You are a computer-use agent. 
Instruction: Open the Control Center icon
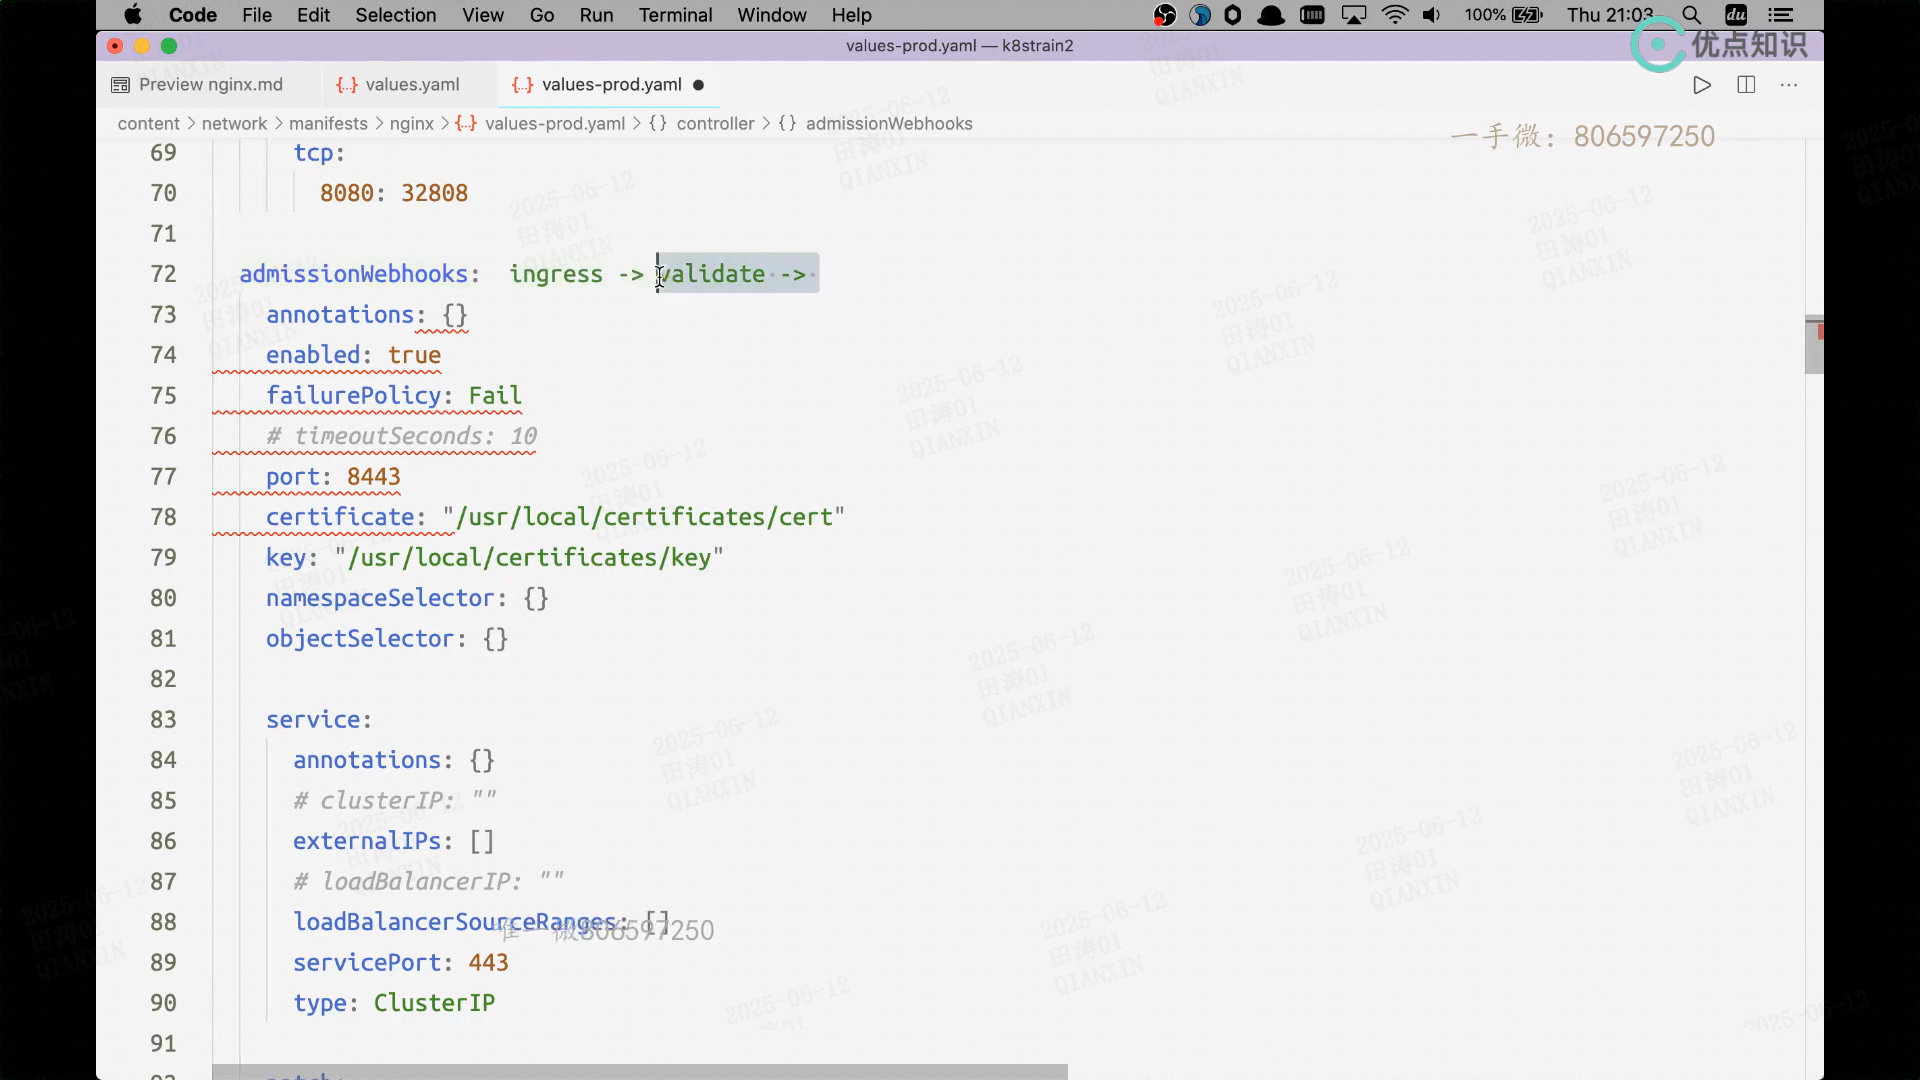tap(1780, 15)
